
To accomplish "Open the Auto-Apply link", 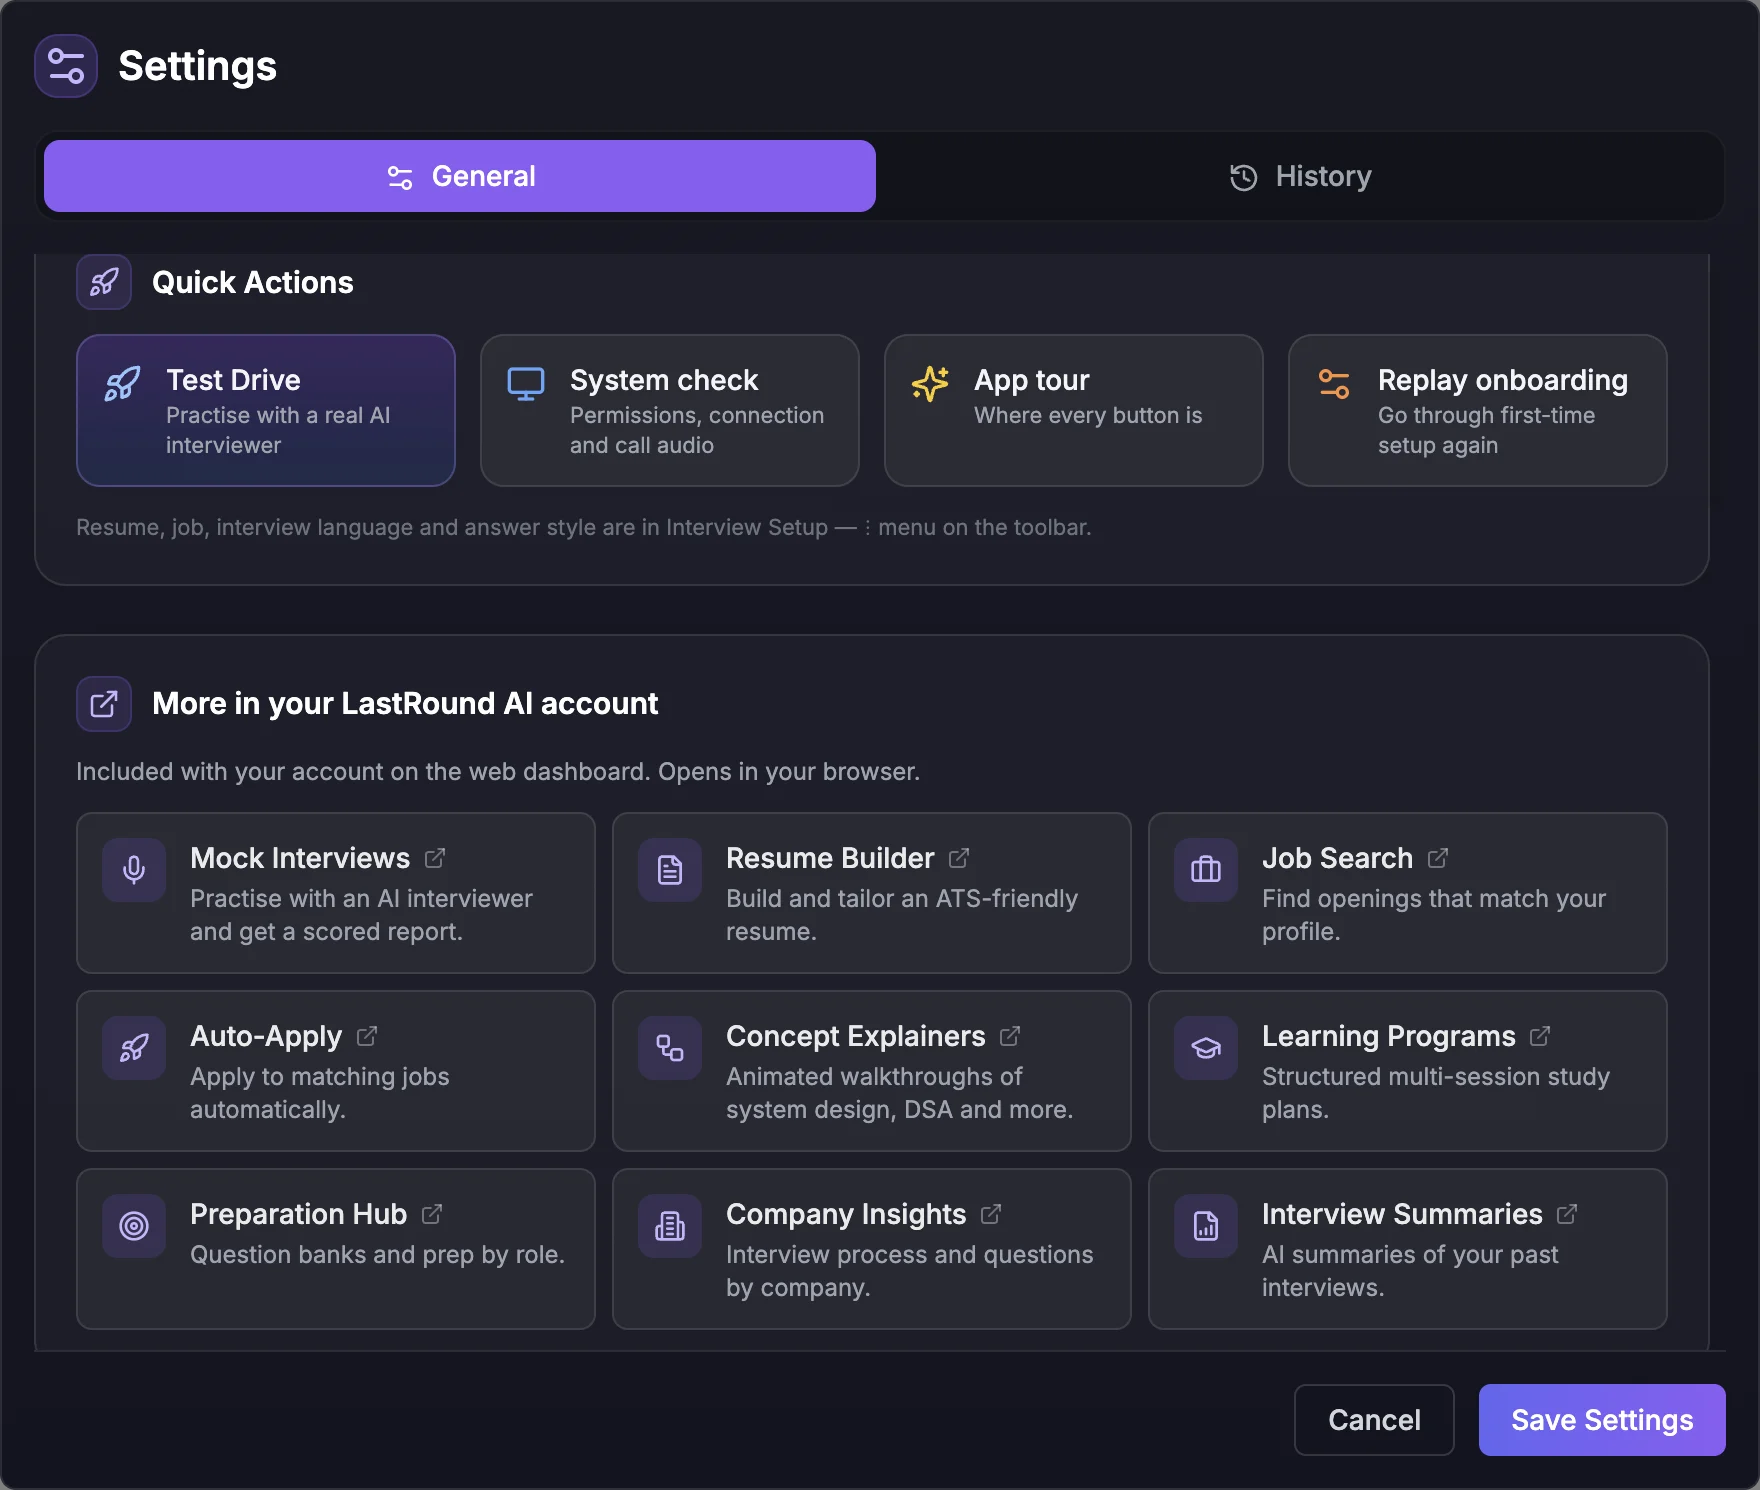I will (336, 1071).
